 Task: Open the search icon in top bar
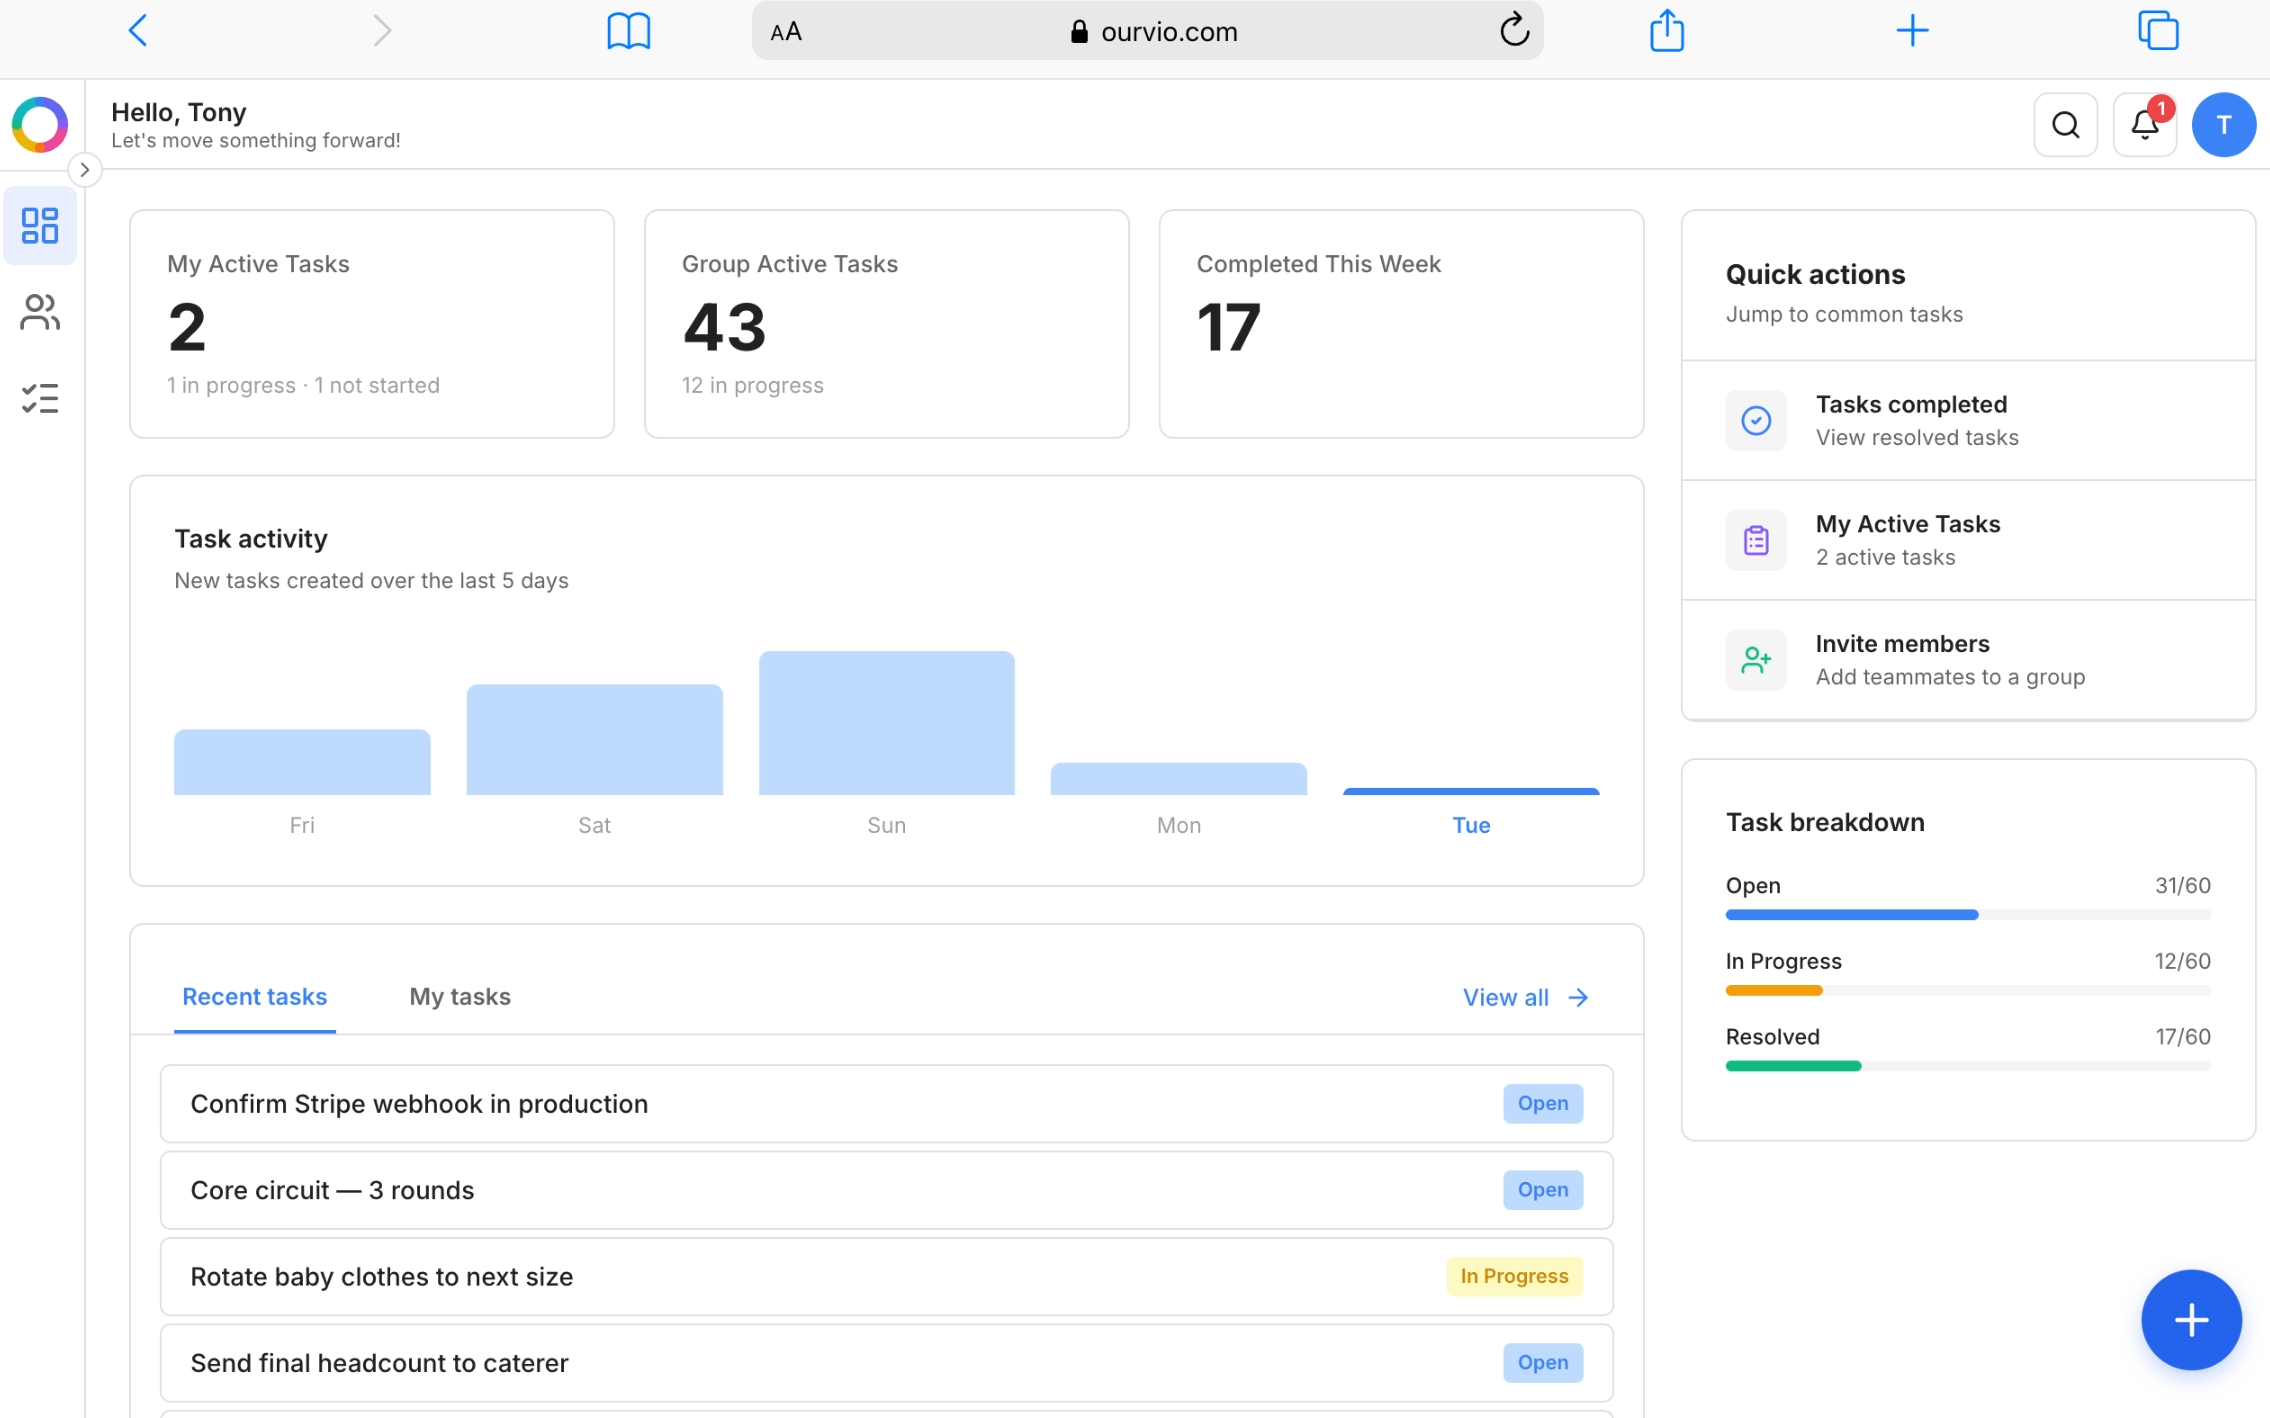(2063, 124)
